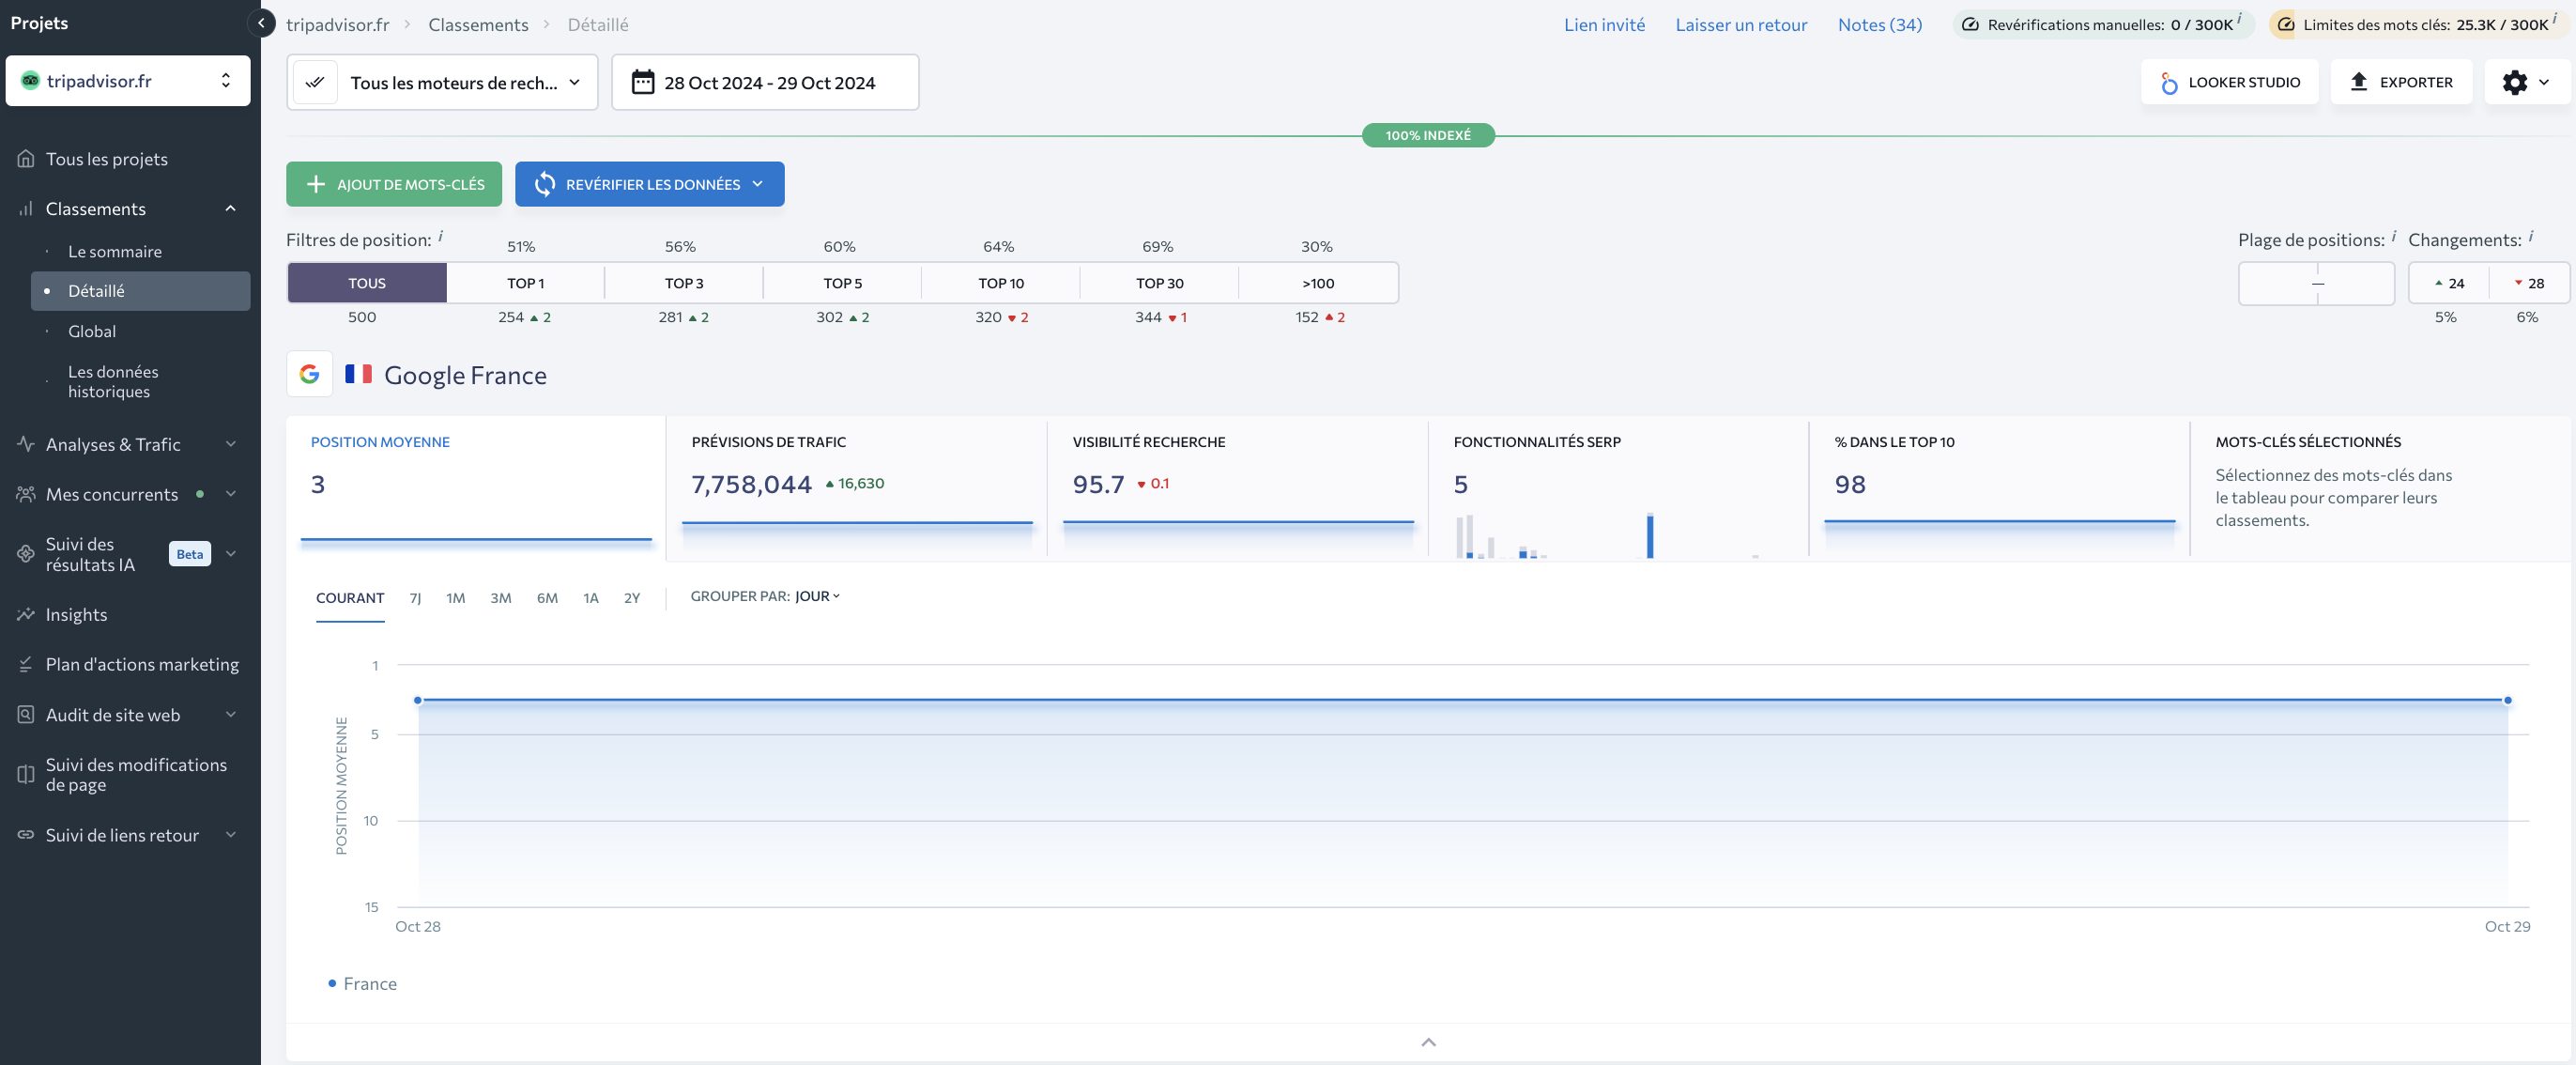Click the Classements bar chart icon
The width and height of the screenshot is (2576, 1065).
(26, 209)
